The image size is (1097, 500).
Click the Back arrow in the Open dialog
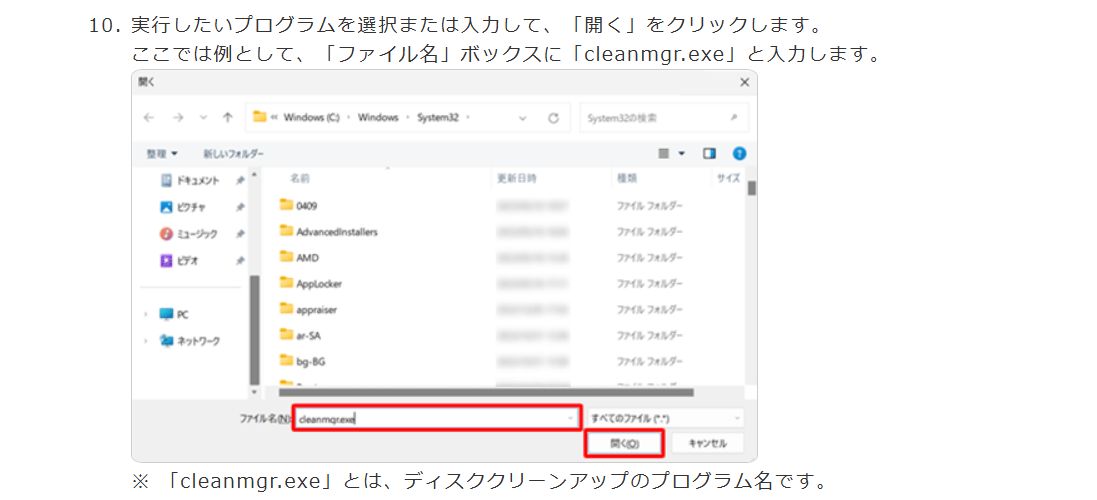148,118
